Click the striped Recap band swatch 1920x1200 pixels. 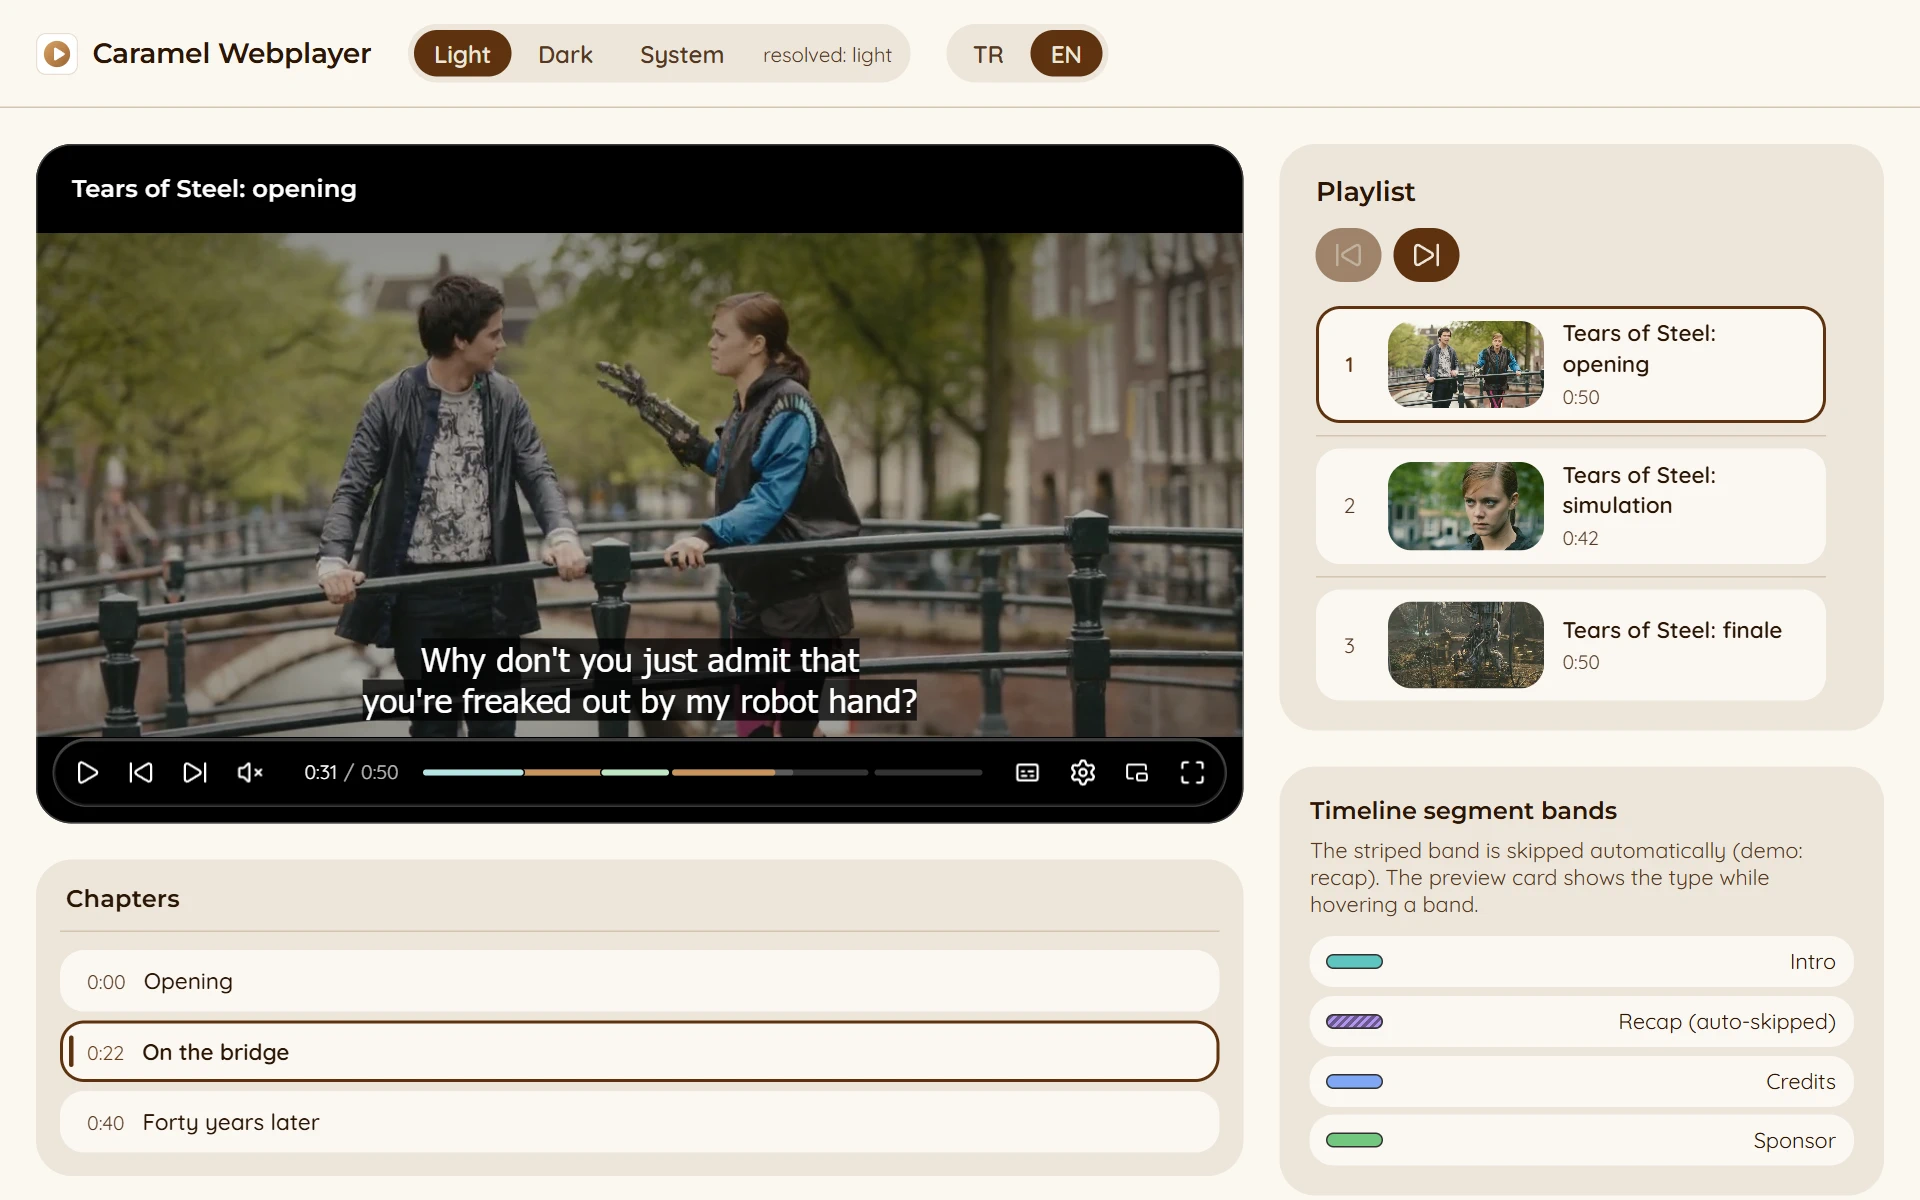(1354, 1021)
